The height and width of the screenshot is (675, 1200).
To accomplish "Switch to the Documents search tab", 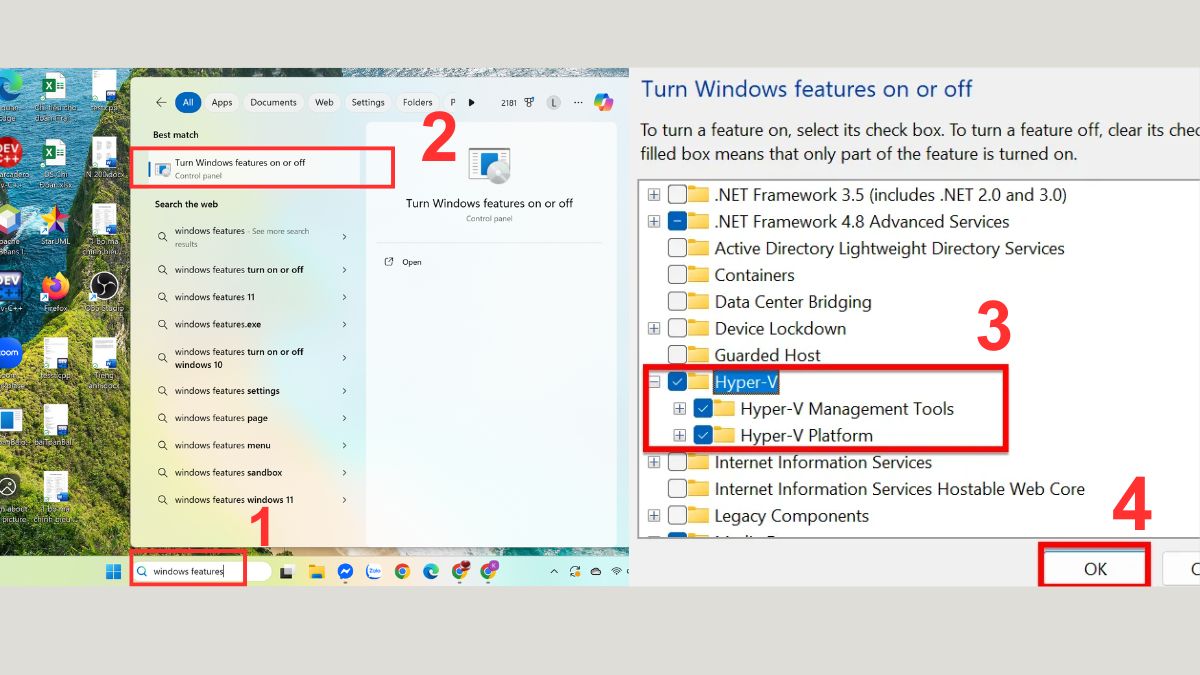I will click(273, 102).
